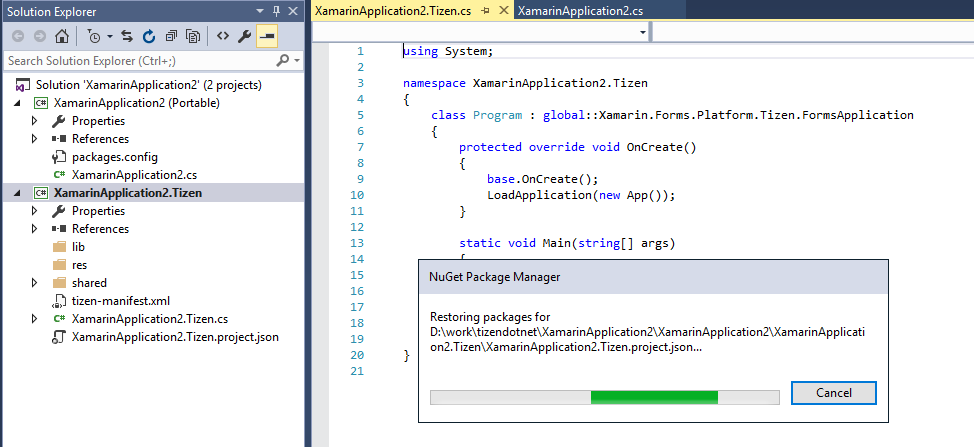
Task: Click Sync with Active Document arrows
Action: (x=127, y=37)
